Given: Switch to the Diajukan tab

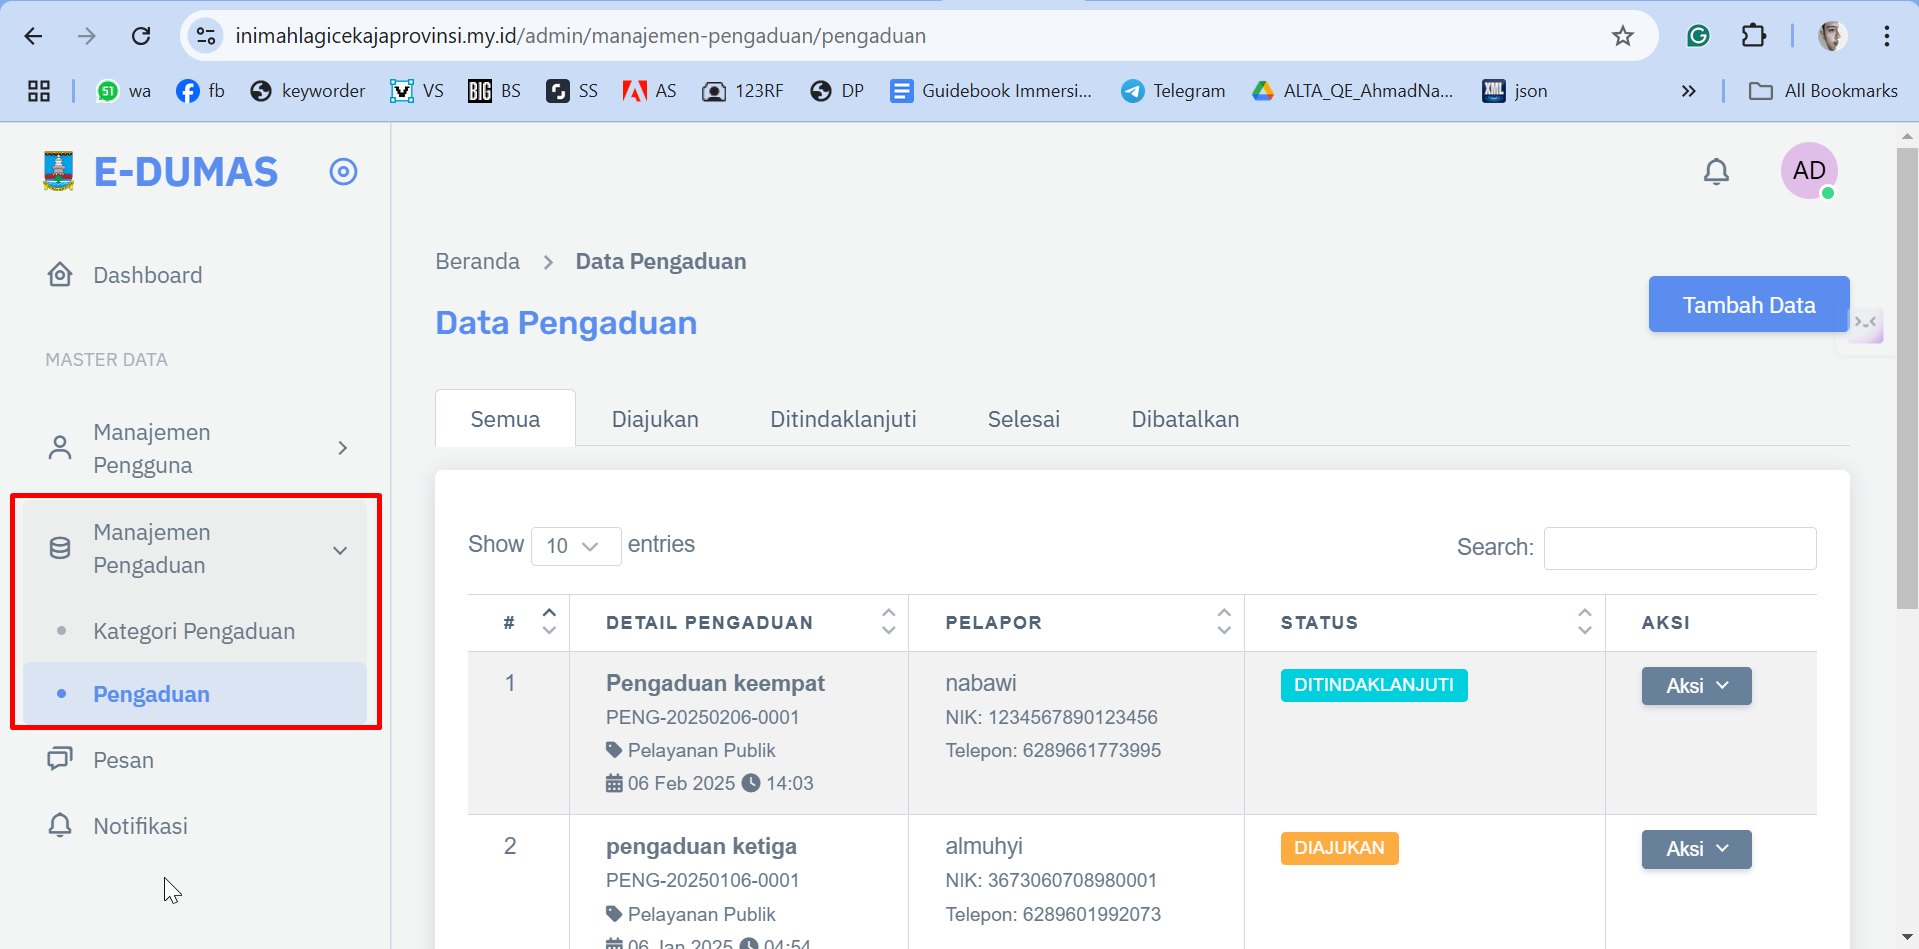Looking at the screenshot, I should tap(655, 419).
